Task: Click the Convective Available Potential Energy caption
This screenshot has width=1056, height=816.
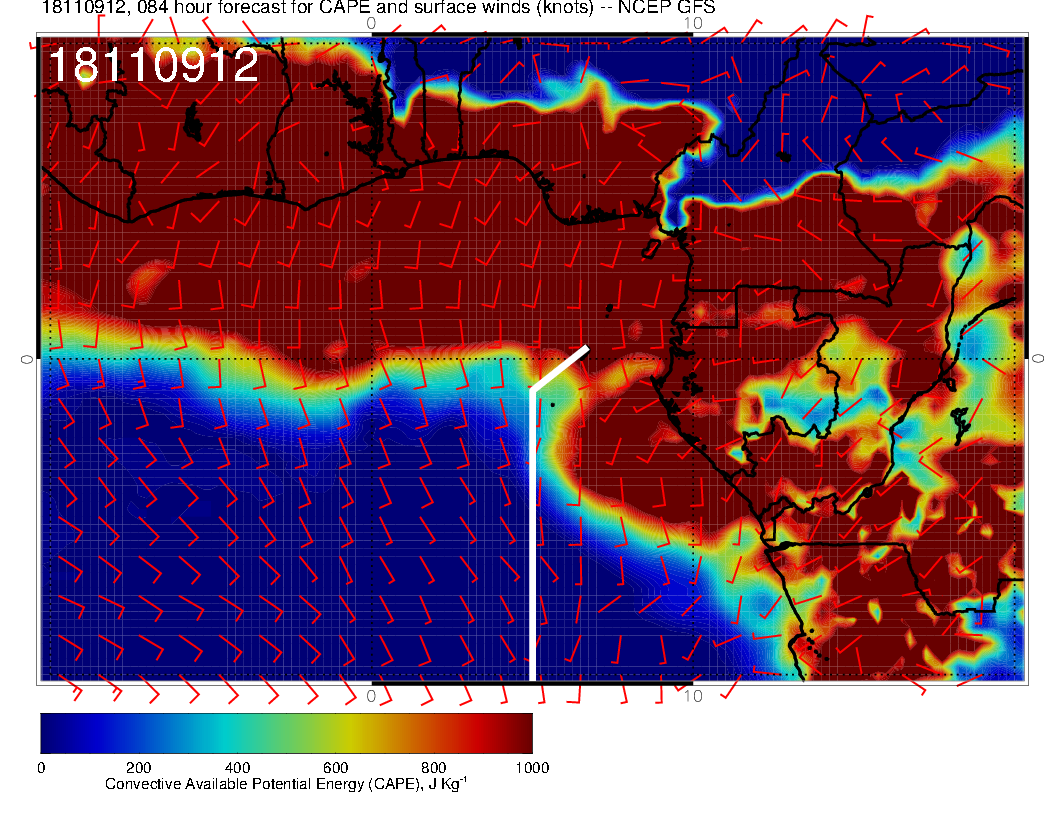Action: pyautogui.click(x=286, y=785)
